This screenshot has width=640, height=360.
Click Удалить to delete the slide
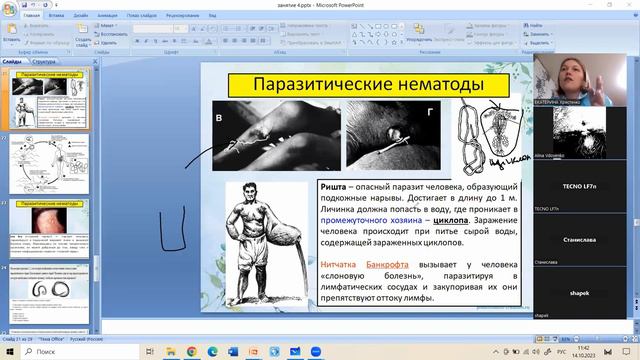click(x=106, y=42)
